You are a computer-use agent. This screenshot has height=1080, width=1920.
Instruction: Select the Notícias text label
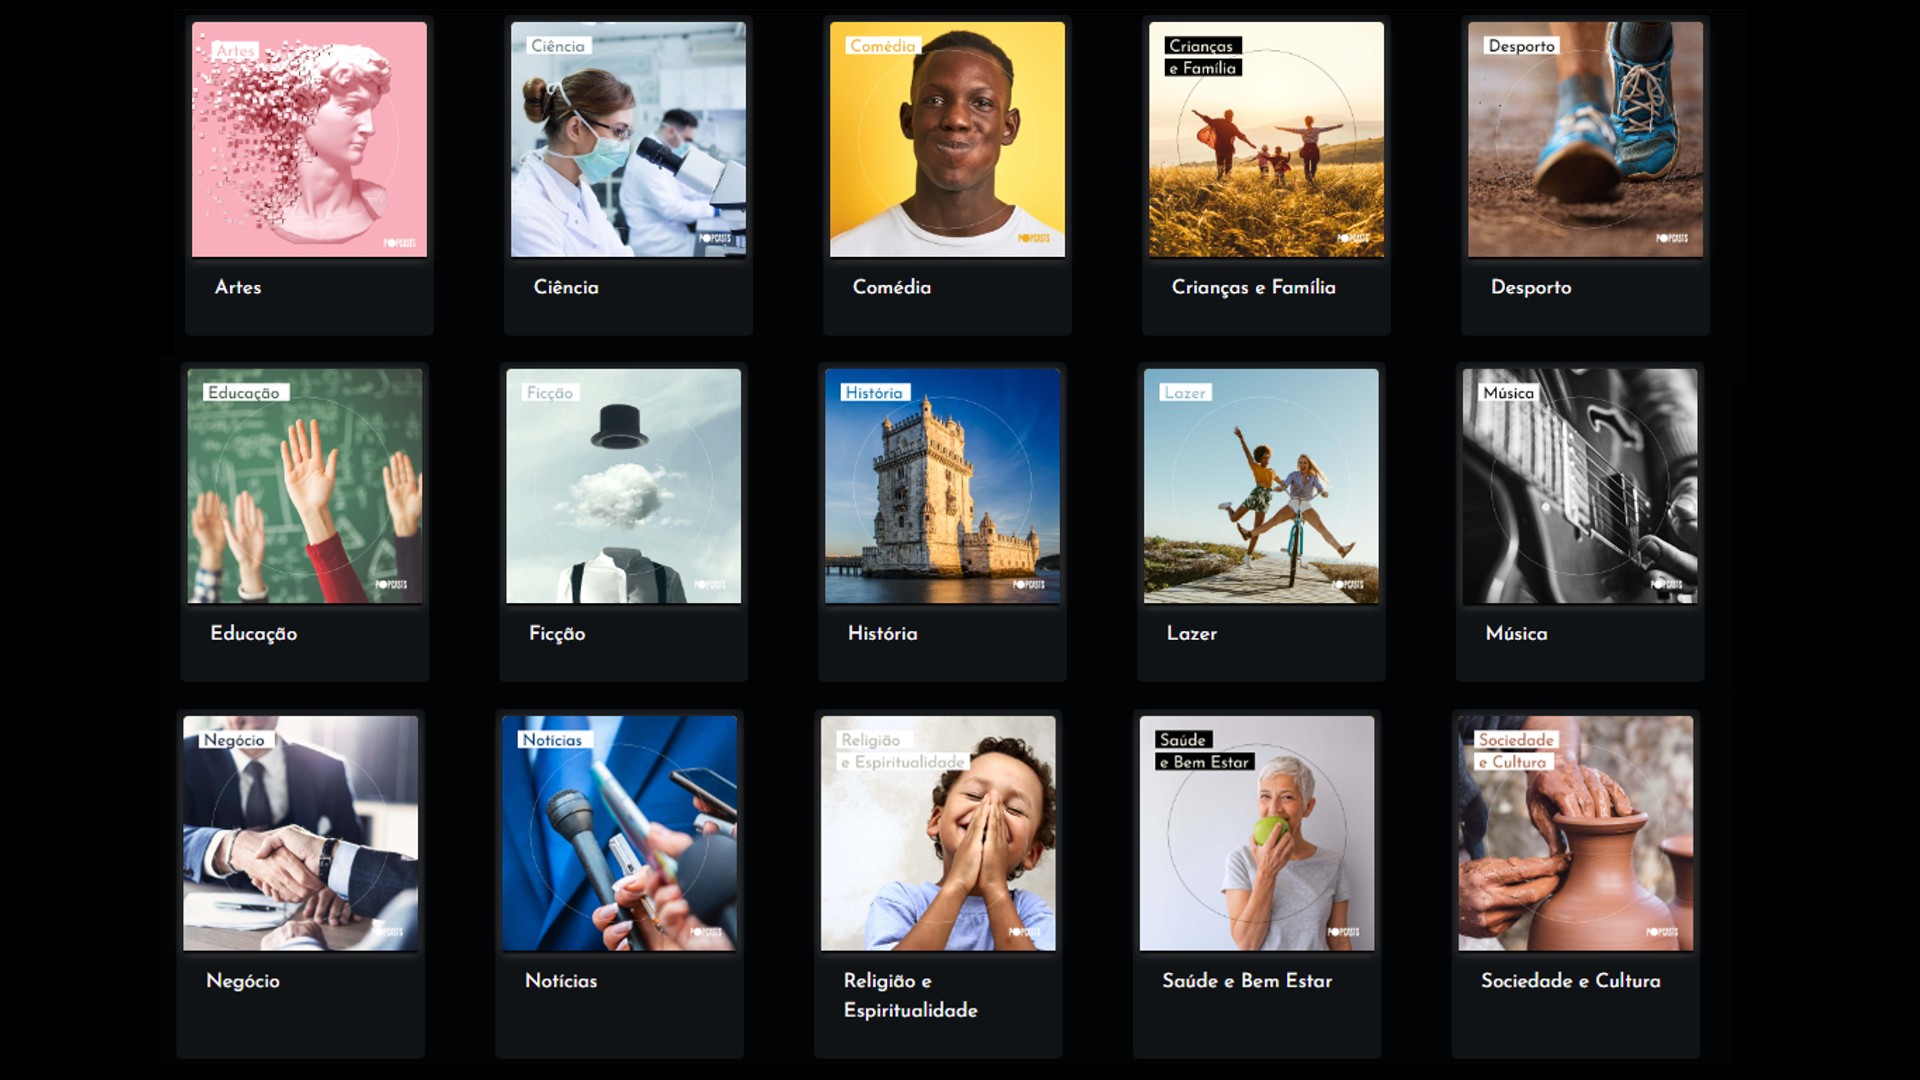click(x=561, y=981)
